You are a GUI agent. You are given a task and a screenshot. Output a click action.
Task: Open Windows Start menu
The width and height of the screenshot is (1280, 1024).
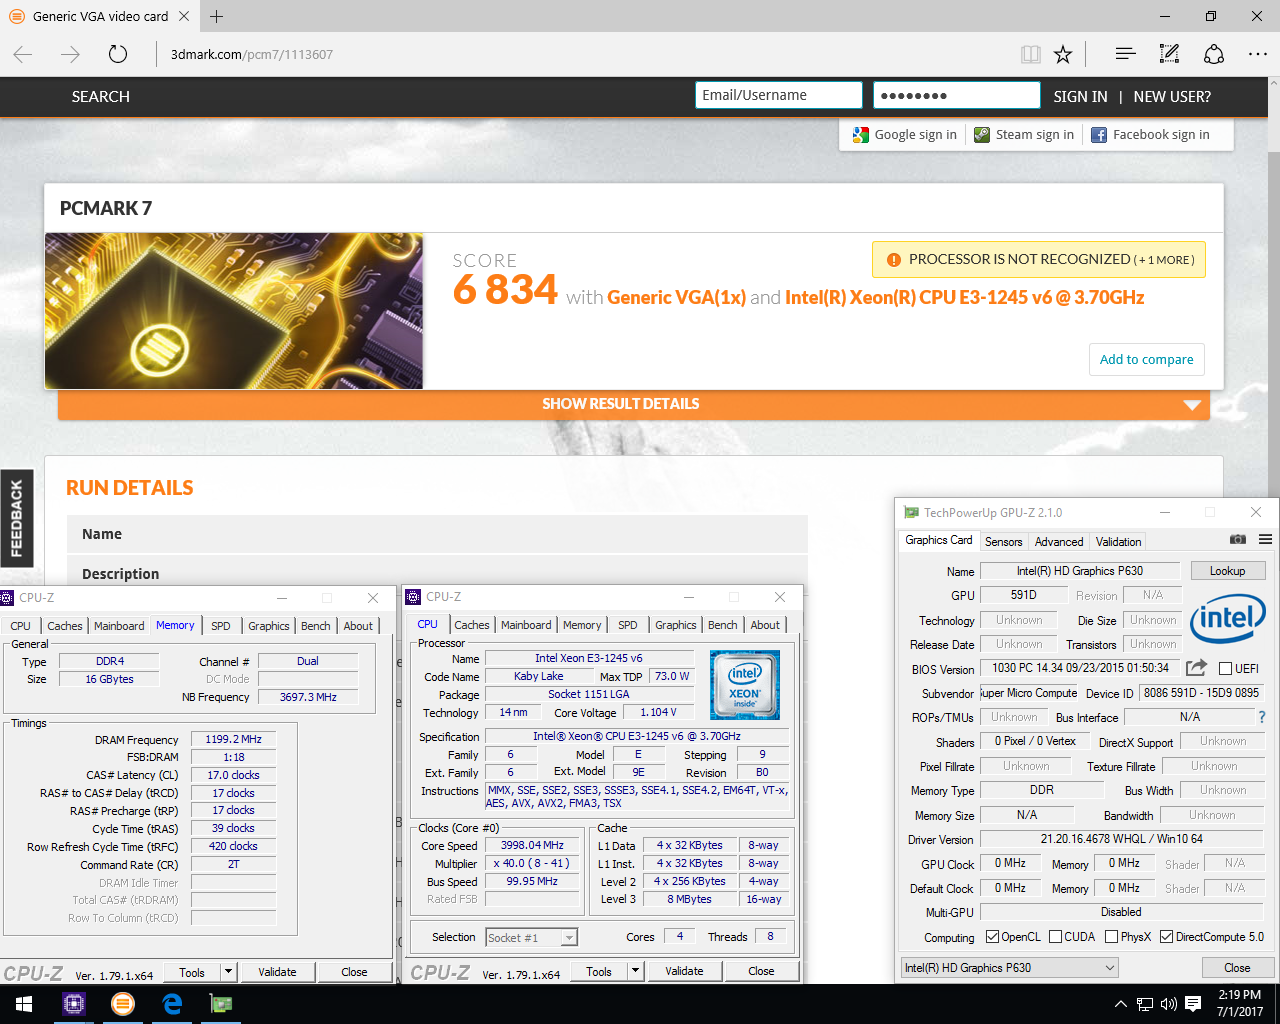[24, 1004]
